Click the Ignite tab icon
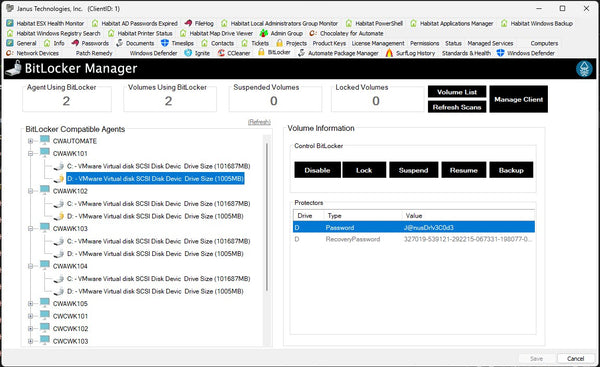The width and height of the screenshot is (600, 367). 188,53
